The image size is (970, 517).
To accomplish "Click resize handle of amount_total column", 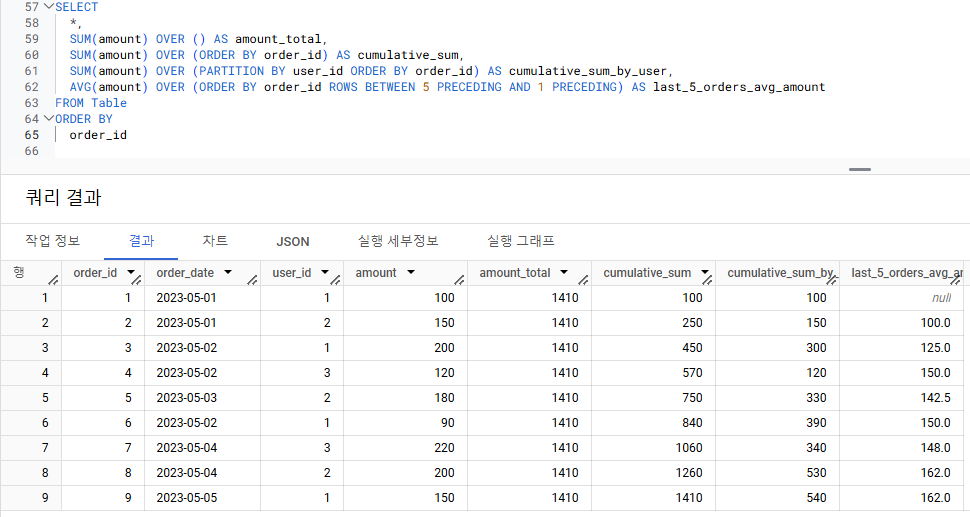I will point(583,280).
